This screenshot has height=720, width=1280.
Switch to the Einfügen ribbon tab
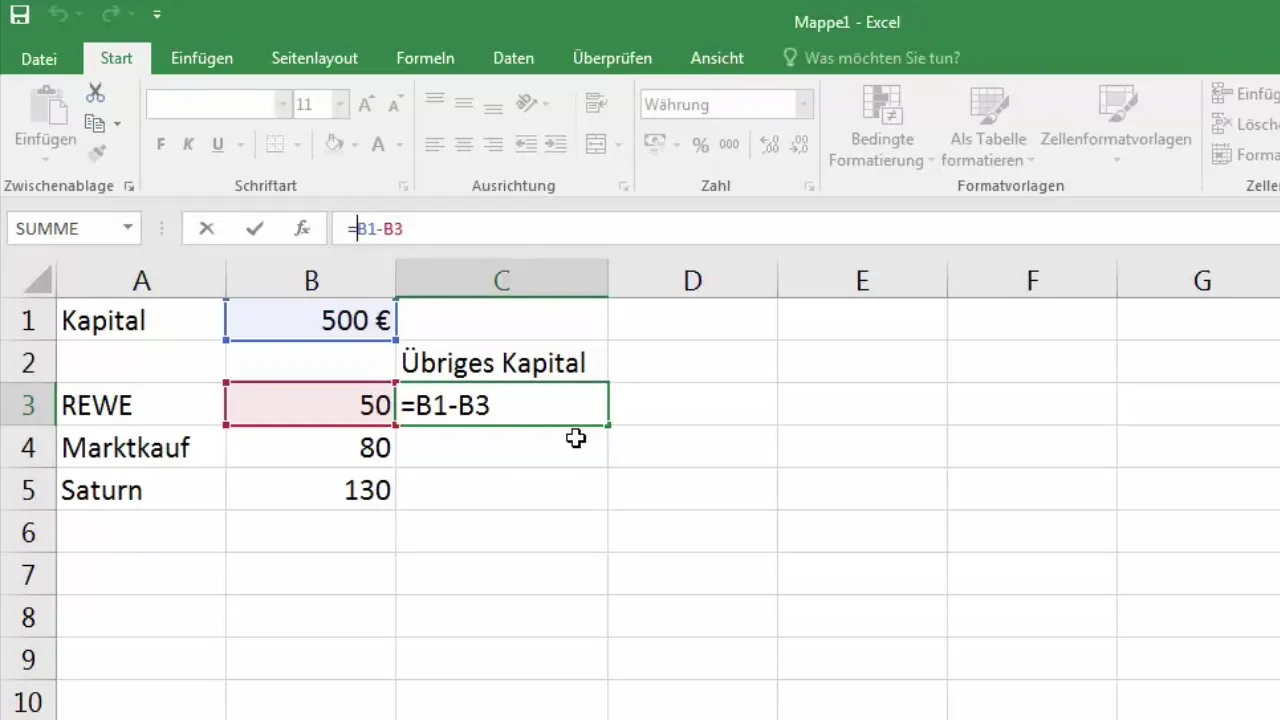coord(202,58)
